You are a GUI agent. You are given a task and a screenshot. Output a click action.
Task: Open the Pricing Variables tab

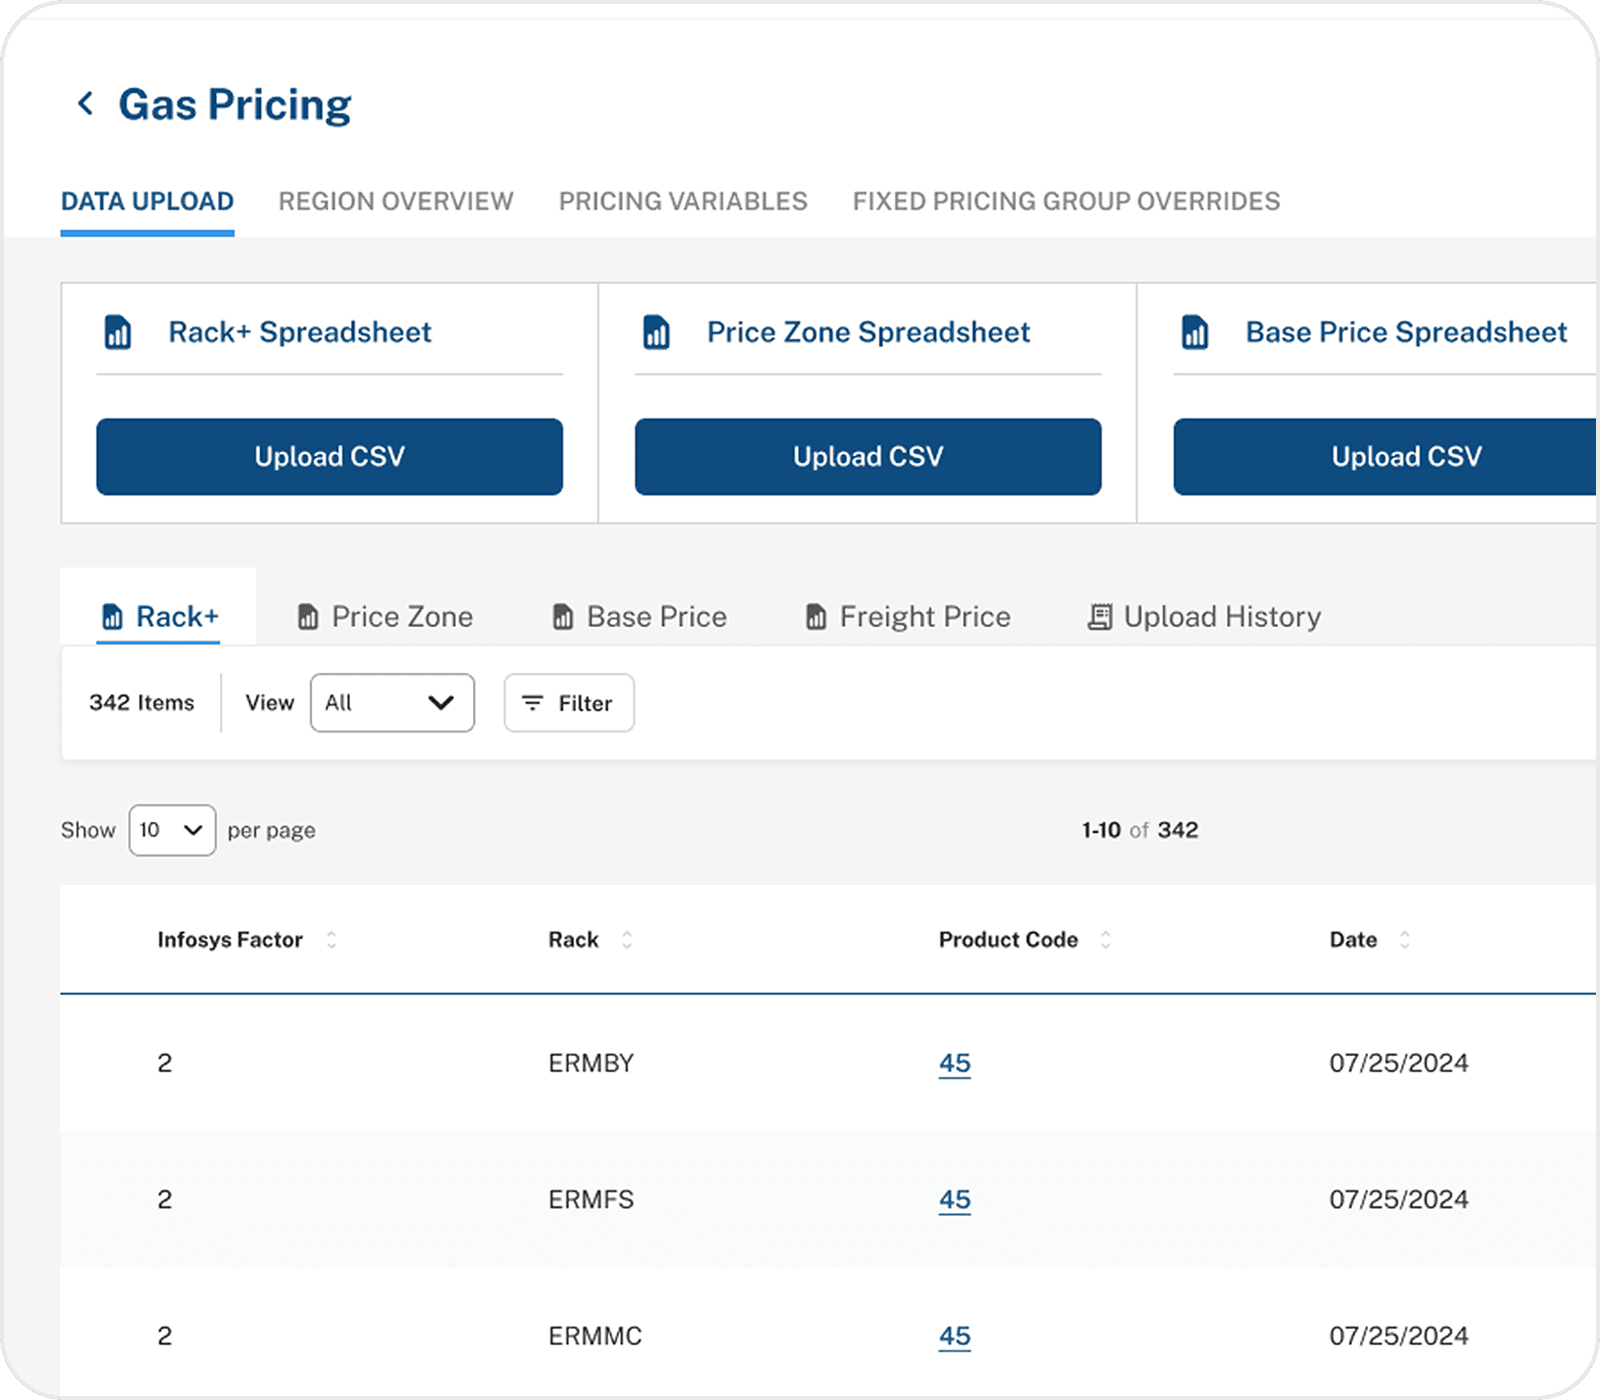[x=683, y=201]
